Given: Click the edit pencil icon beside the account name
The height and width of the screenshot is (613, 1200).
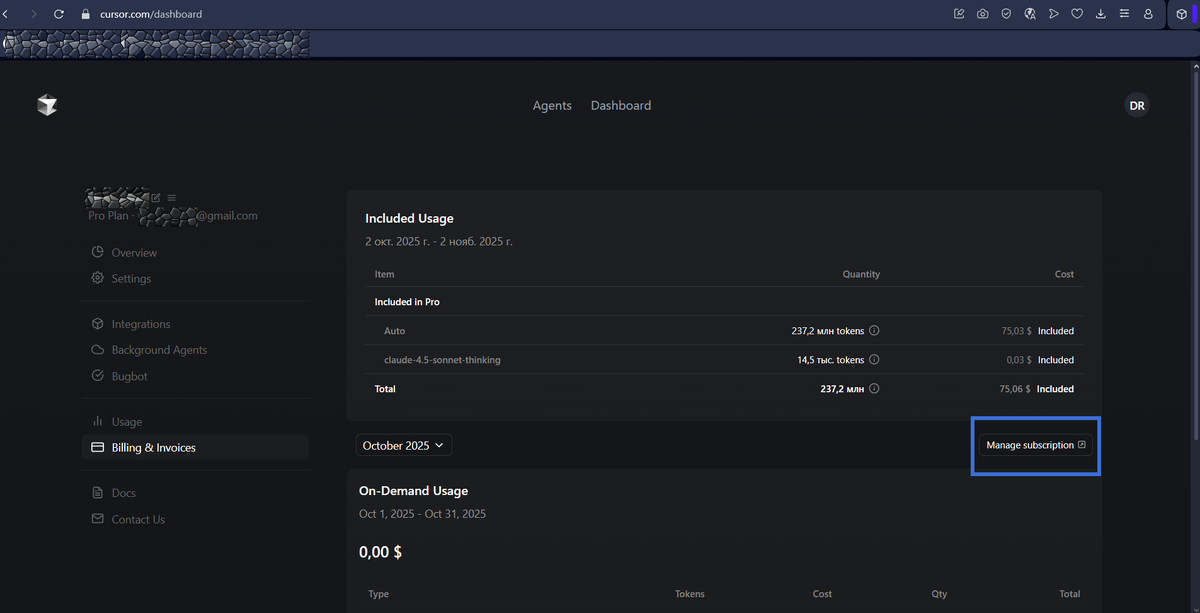Looking at the screenshot, I should (156, 198).
